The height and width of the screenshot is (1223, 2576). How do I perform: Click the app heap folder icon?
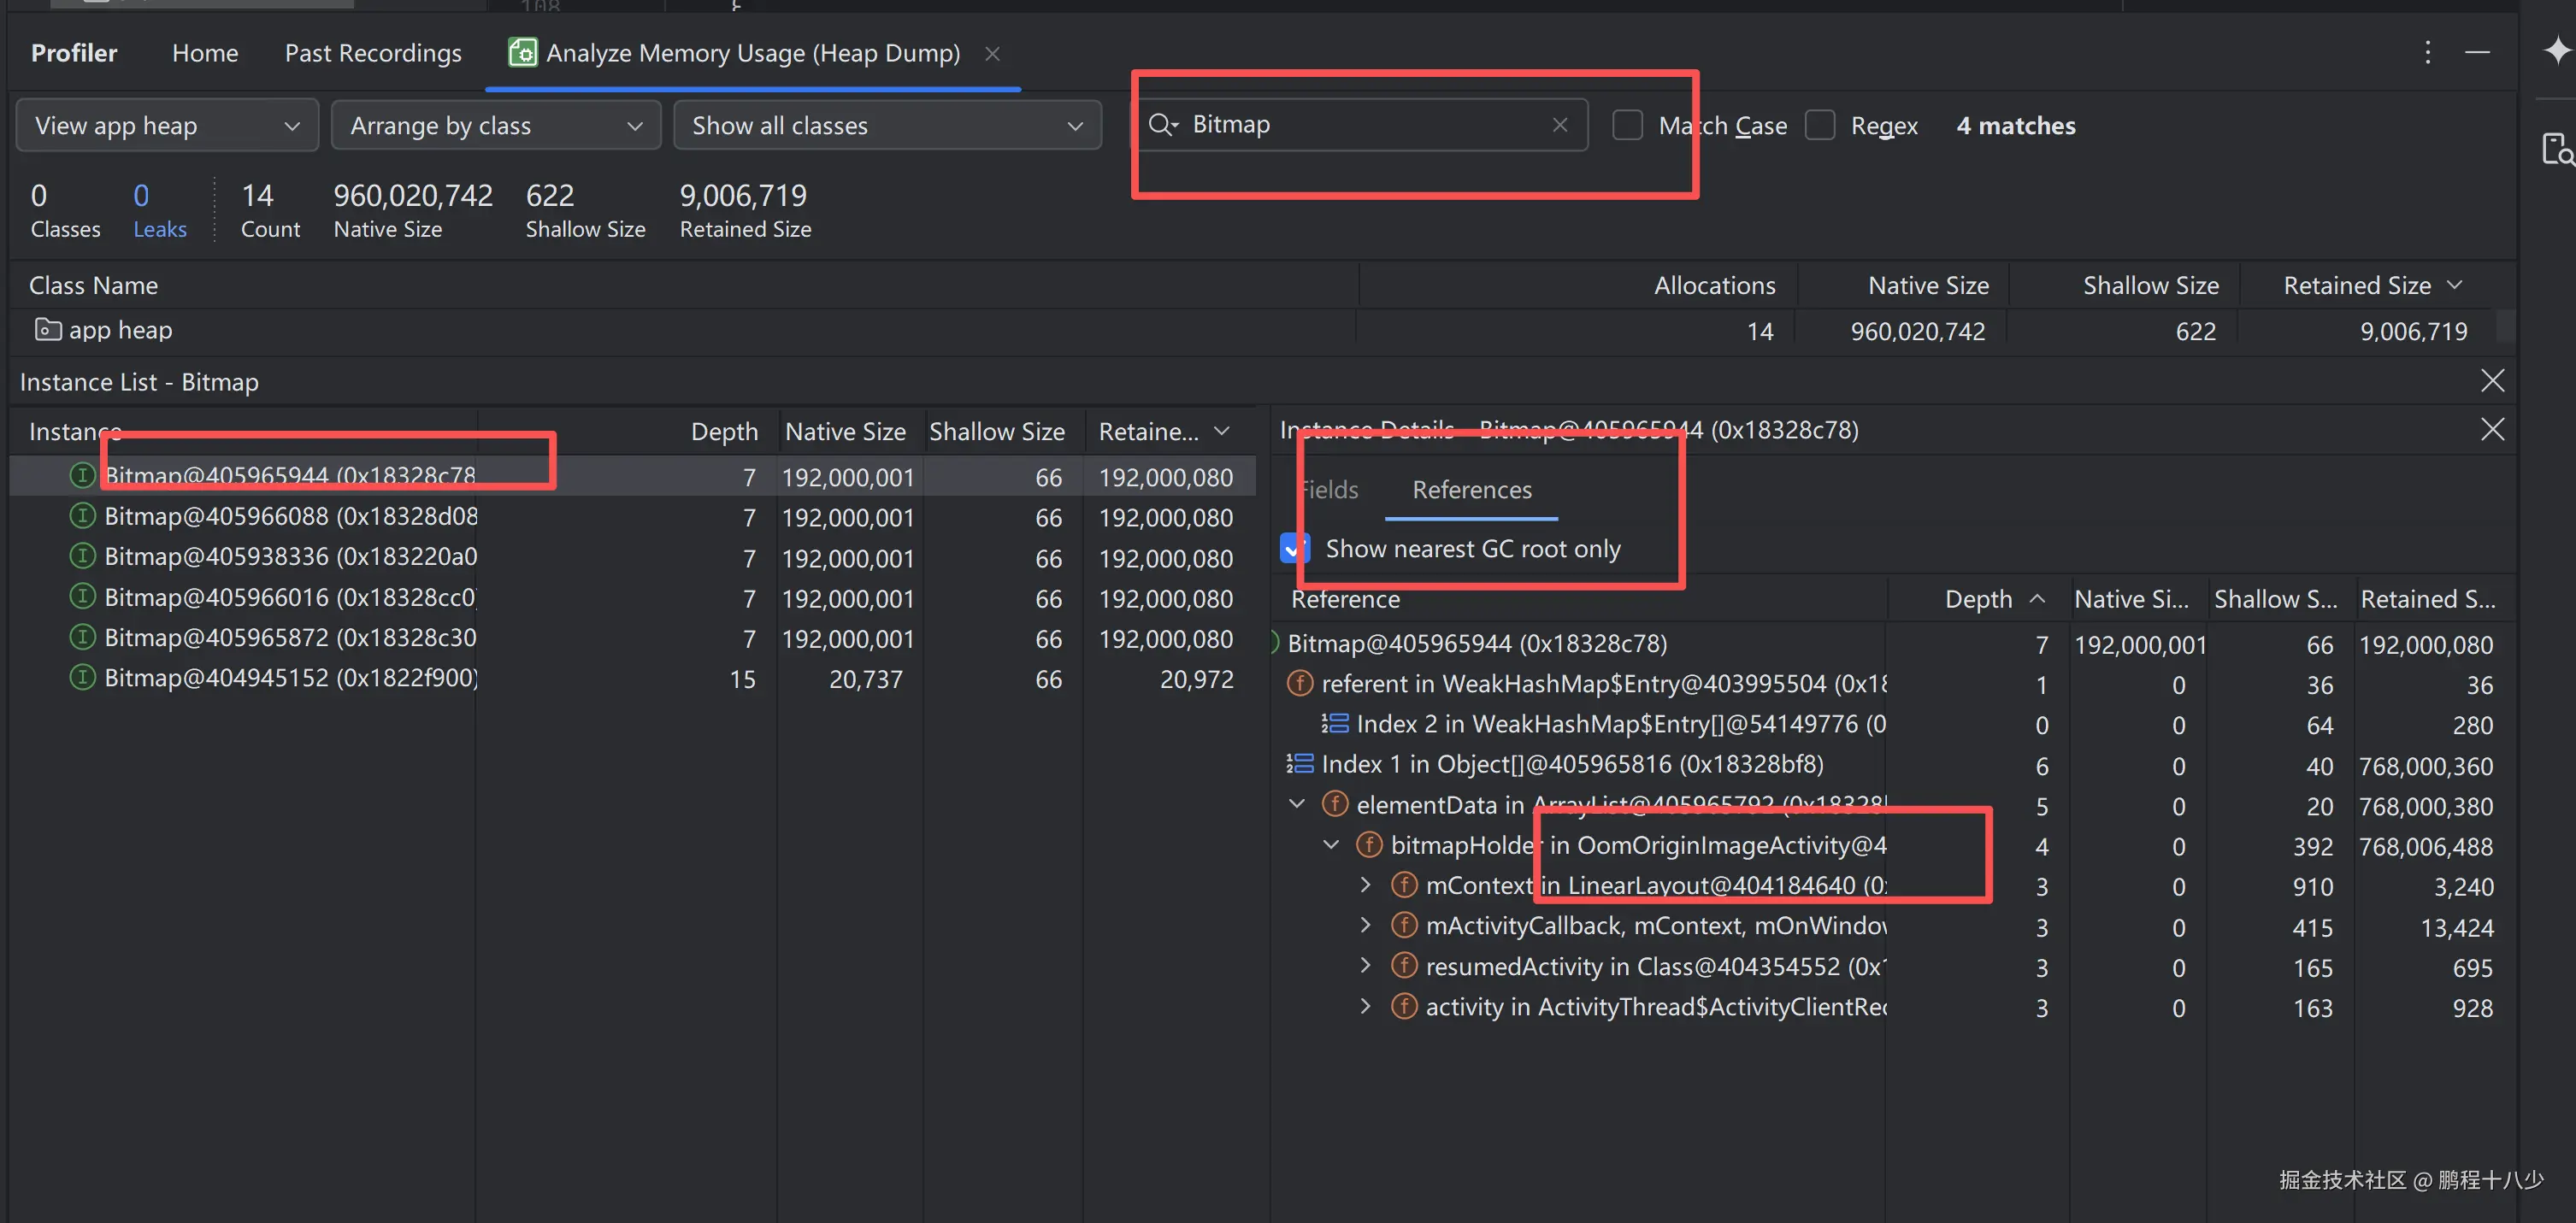(47, 329)
